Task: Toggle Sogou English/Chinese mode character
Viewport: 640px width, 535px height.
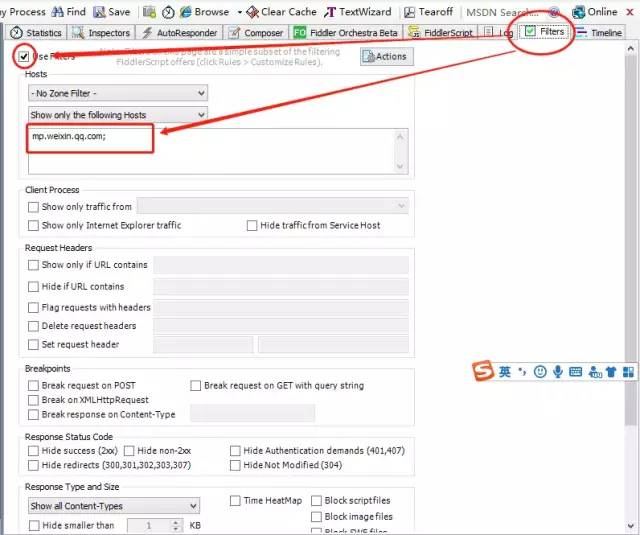Action: click(x=505, y=372)
